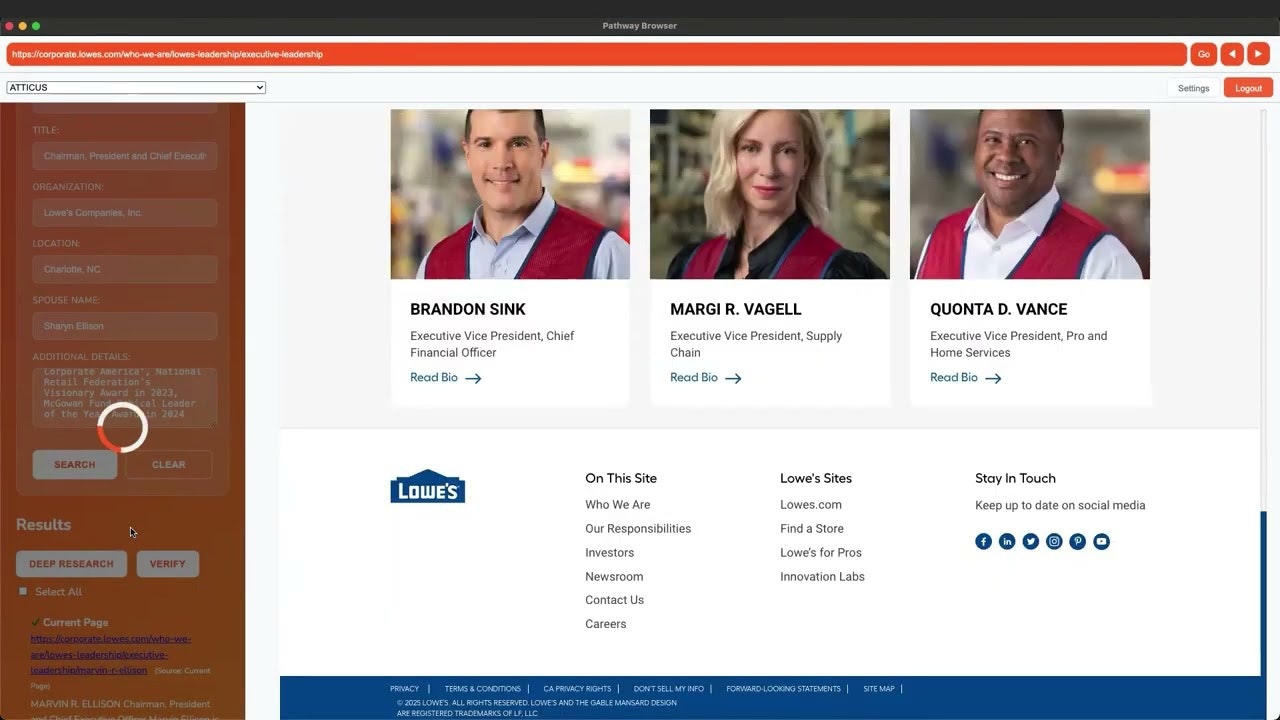This screenshot has height=720, width=1280.
Task: Click arrow next to Margi Vagell Read Bio
Action: [x=733, y=378]
